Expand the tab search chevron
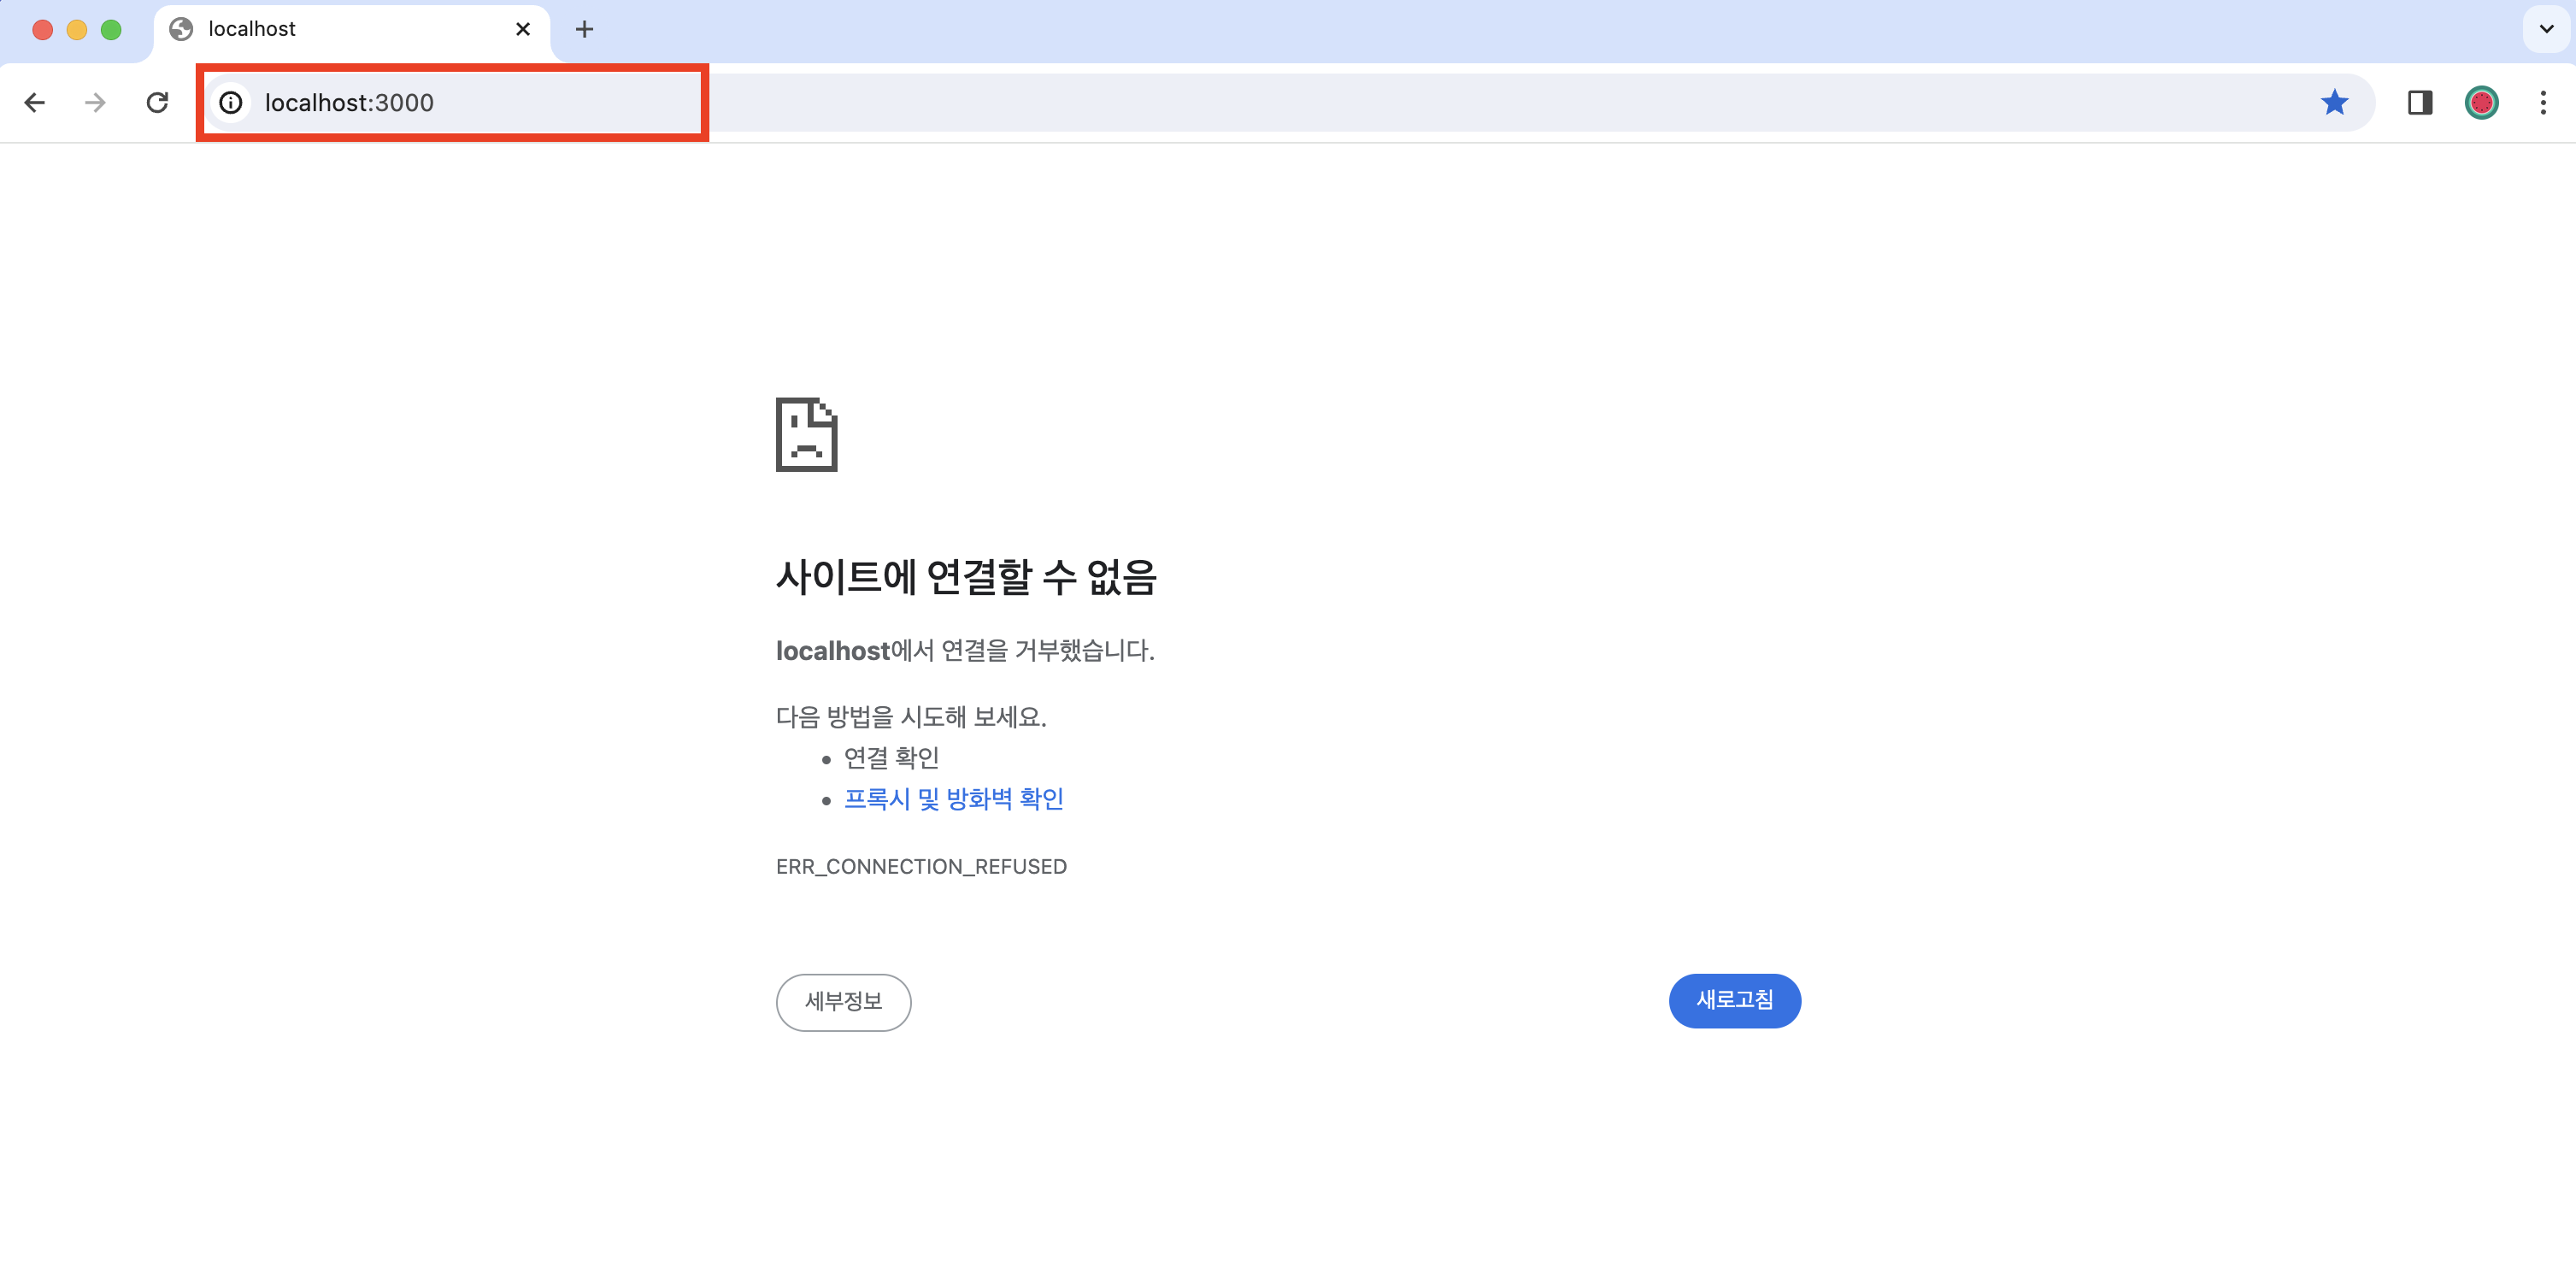 click(2546, 29)
